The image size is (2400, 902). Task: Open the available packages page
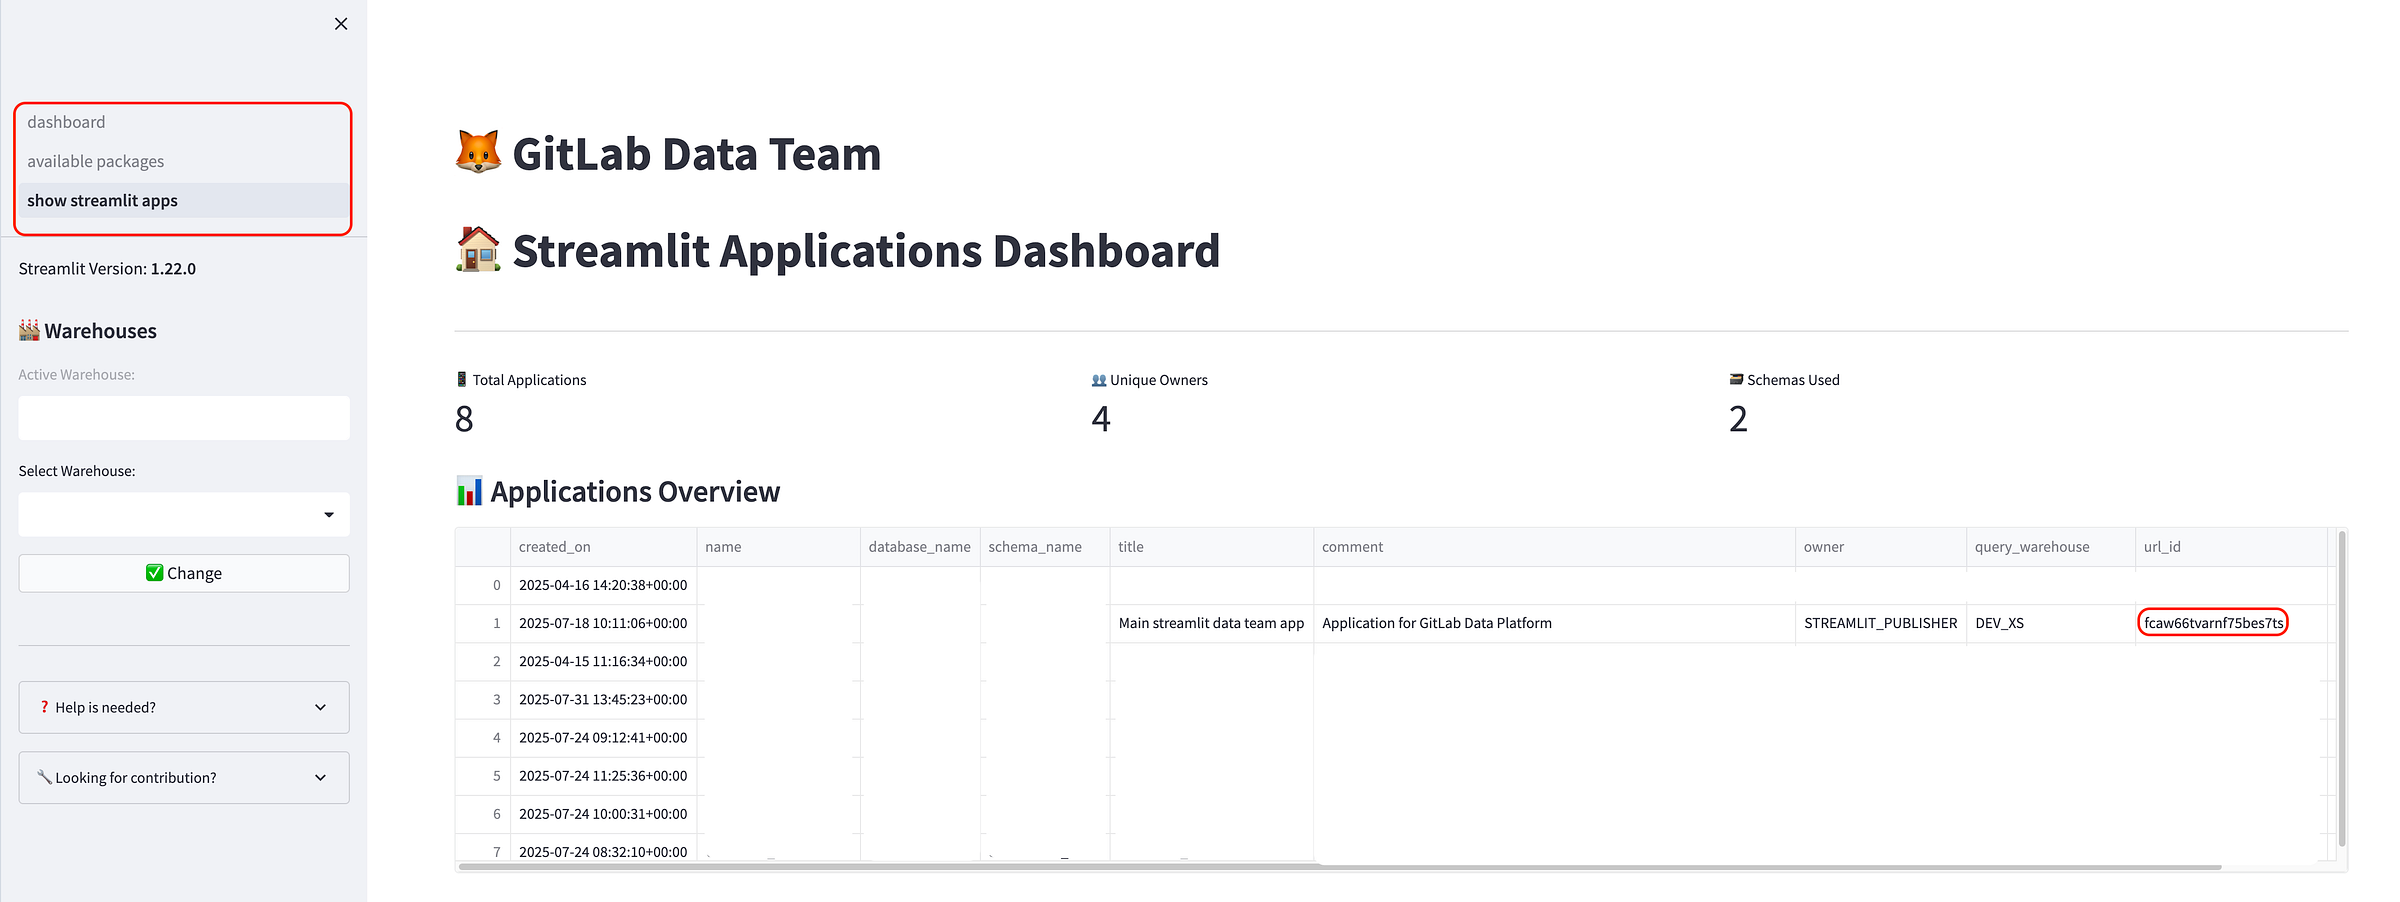tap(95, 161)
